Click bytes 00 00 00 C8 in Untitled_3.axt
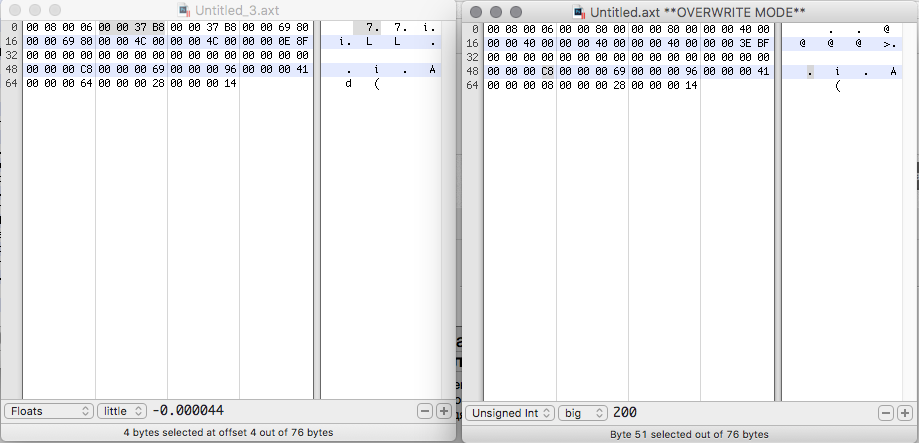Screen dimensions: 919x443 pos(60,69)
